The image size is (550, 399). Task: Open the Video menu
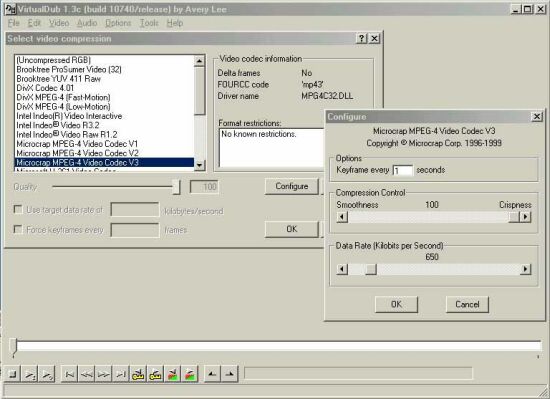pos(59,23)
